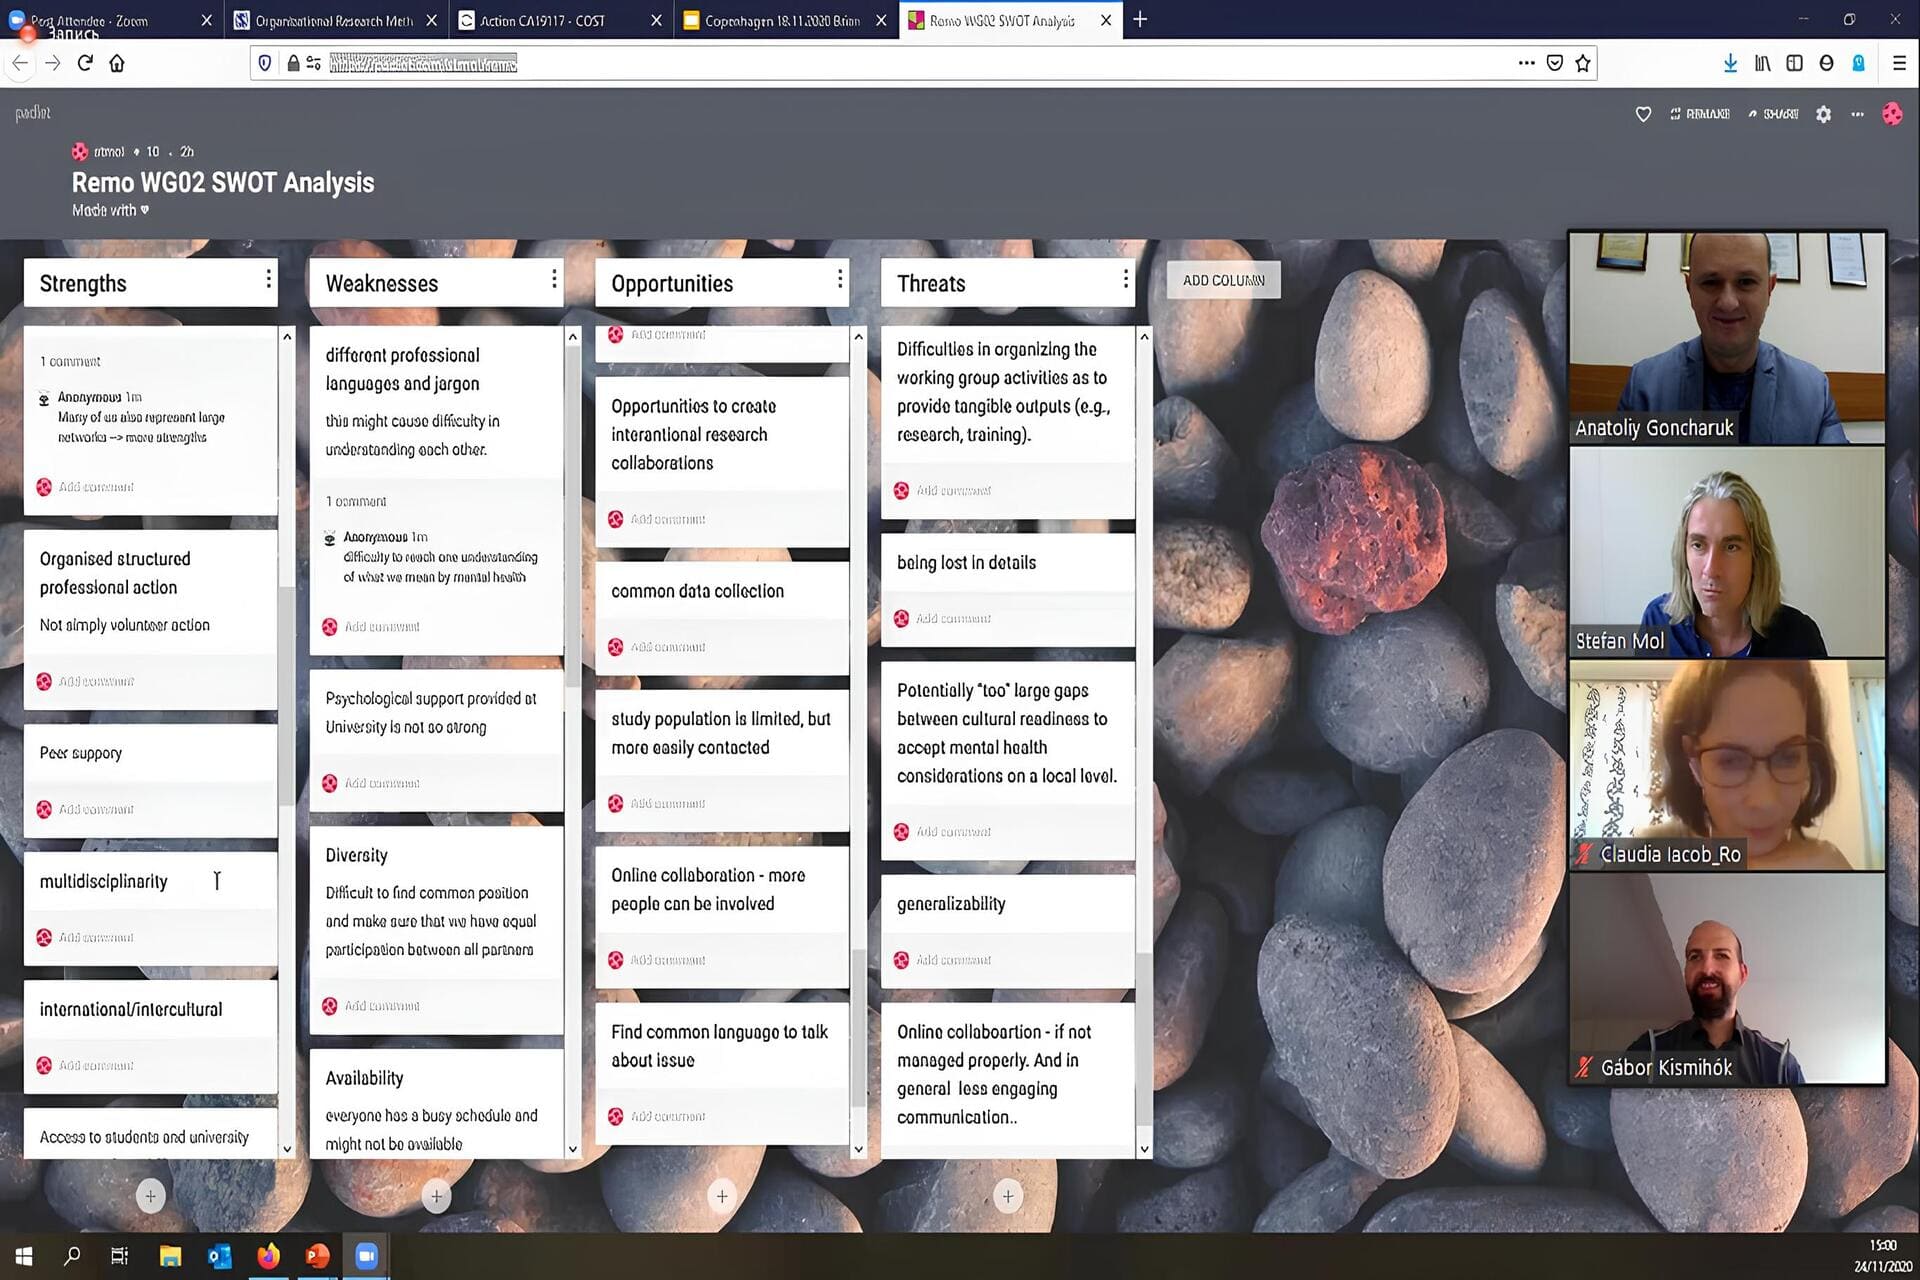Add a post under Threats column

(1007, 1196)
